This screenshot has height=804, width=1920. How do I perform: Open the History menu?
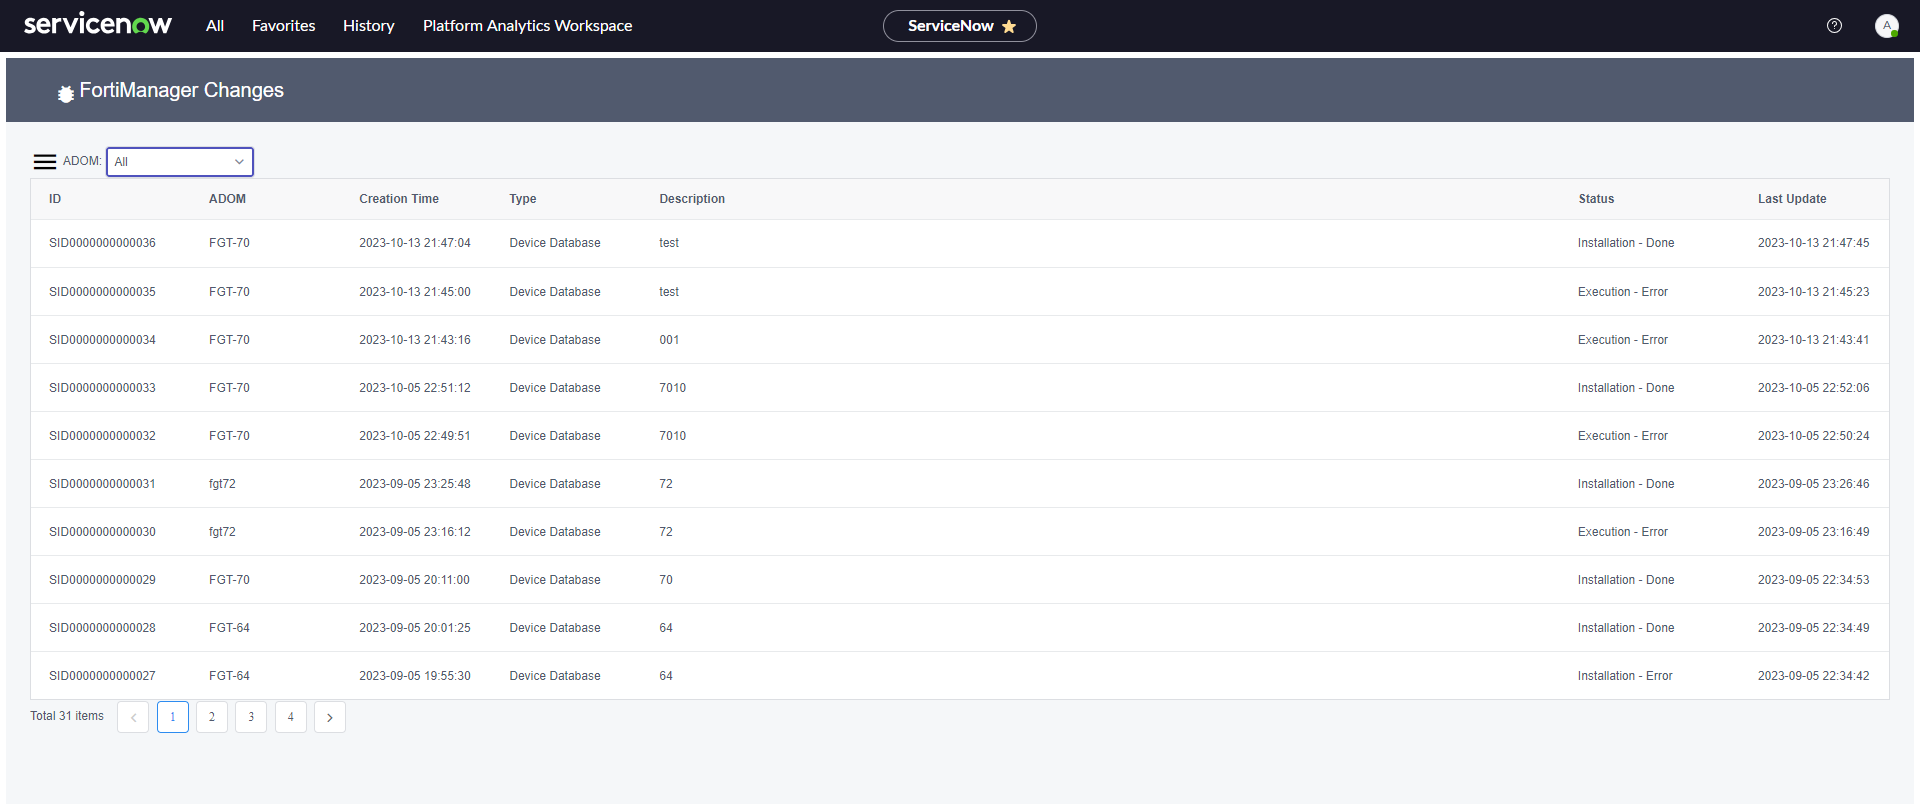(x=369, y=26)
